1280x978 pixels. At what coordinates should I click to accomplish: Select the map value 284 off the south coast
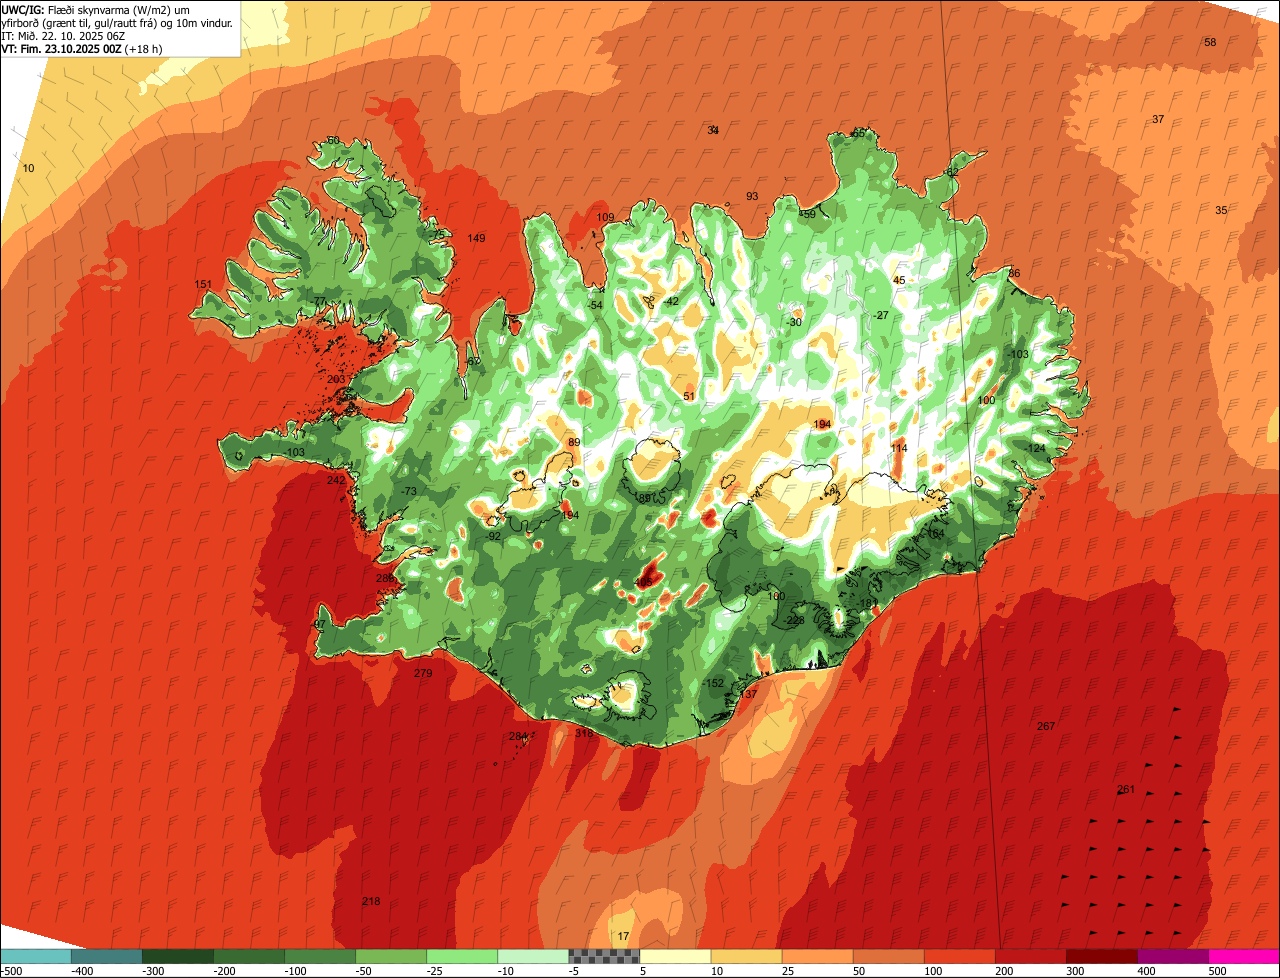tap(517, 737)
